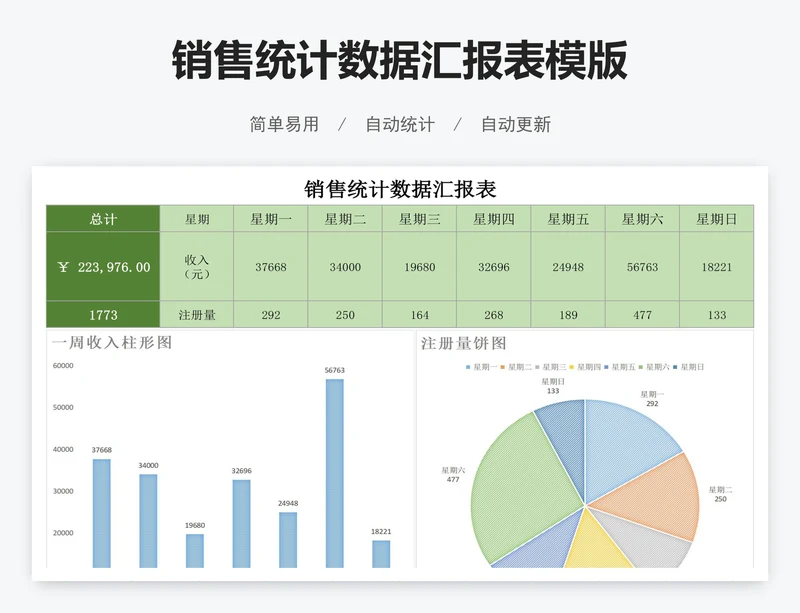Select registration cell 189 in the table
The height and width of the screenshot is (613, 800).
coord(568,314)
